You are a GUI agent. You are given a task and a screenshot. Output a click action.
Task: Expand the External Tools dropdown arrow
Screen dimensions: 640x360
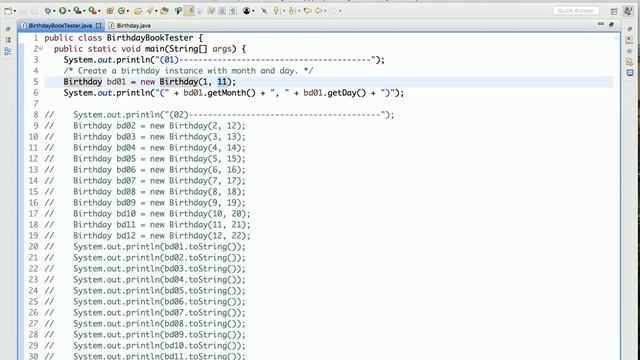coord(99,11)
